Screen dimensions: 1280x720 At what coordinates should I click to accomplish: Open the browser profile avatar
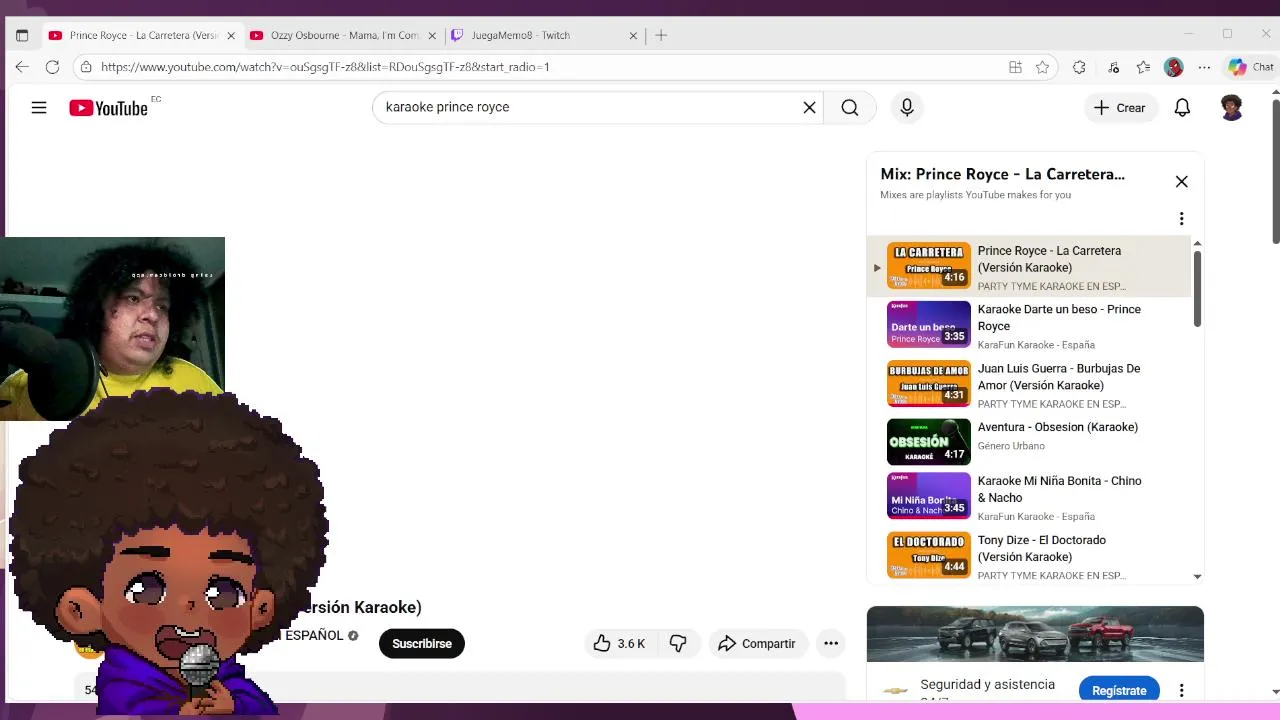(1174, 67)
